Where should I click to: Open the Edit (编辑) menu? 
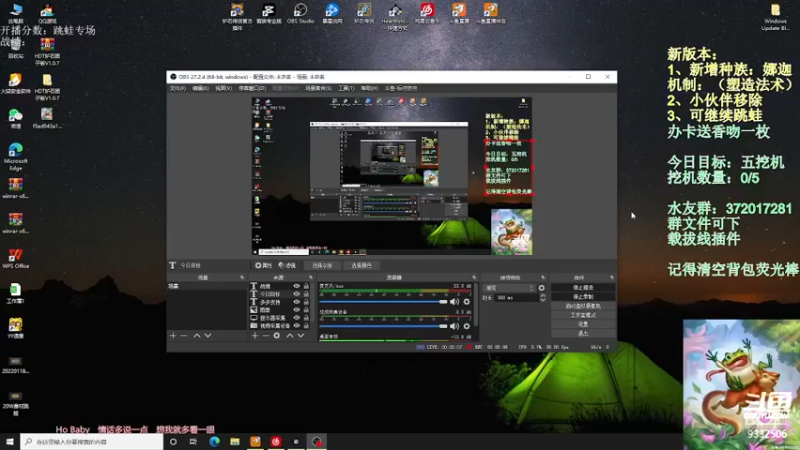click(201, 88)
